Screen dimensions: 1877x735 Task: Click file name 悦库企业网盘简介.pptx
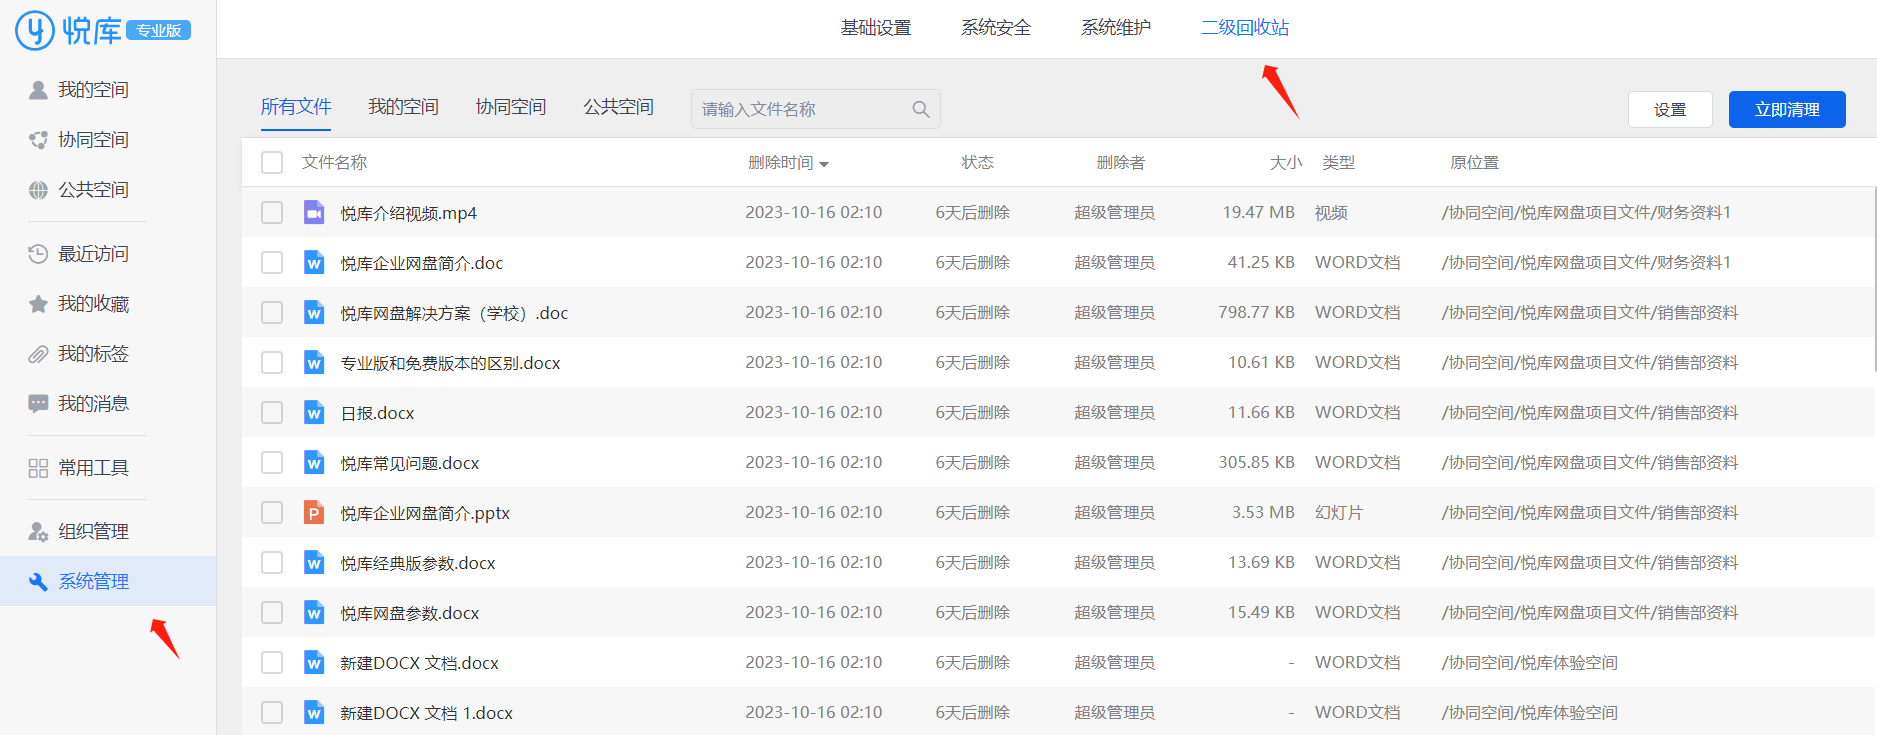[425, 513]
